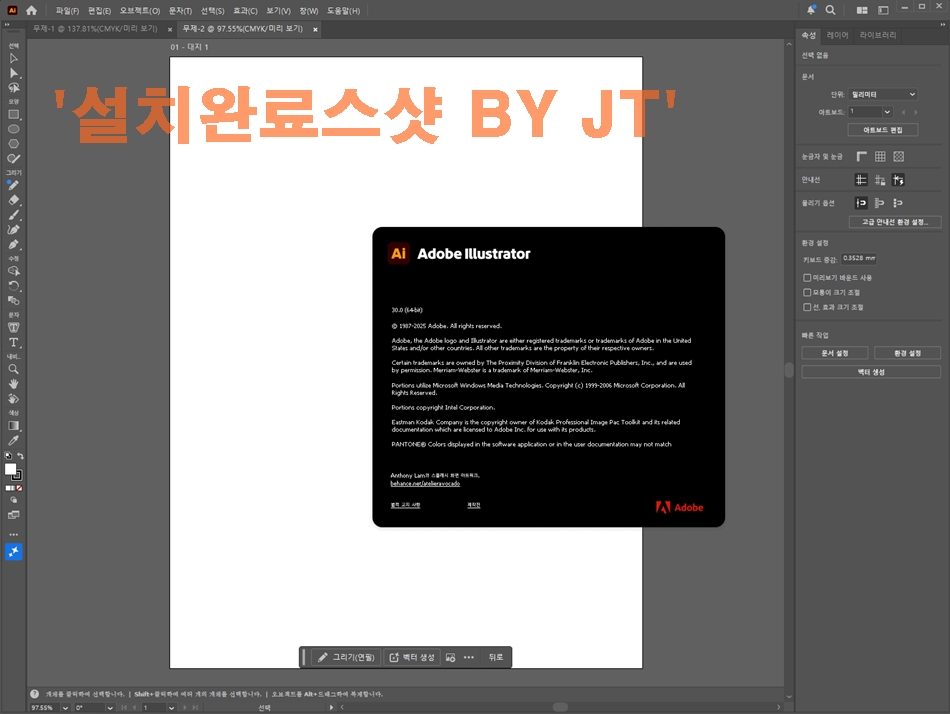Screen dimensions: 950x714
Task: Select the Type tool
Action: pos(14,342)
